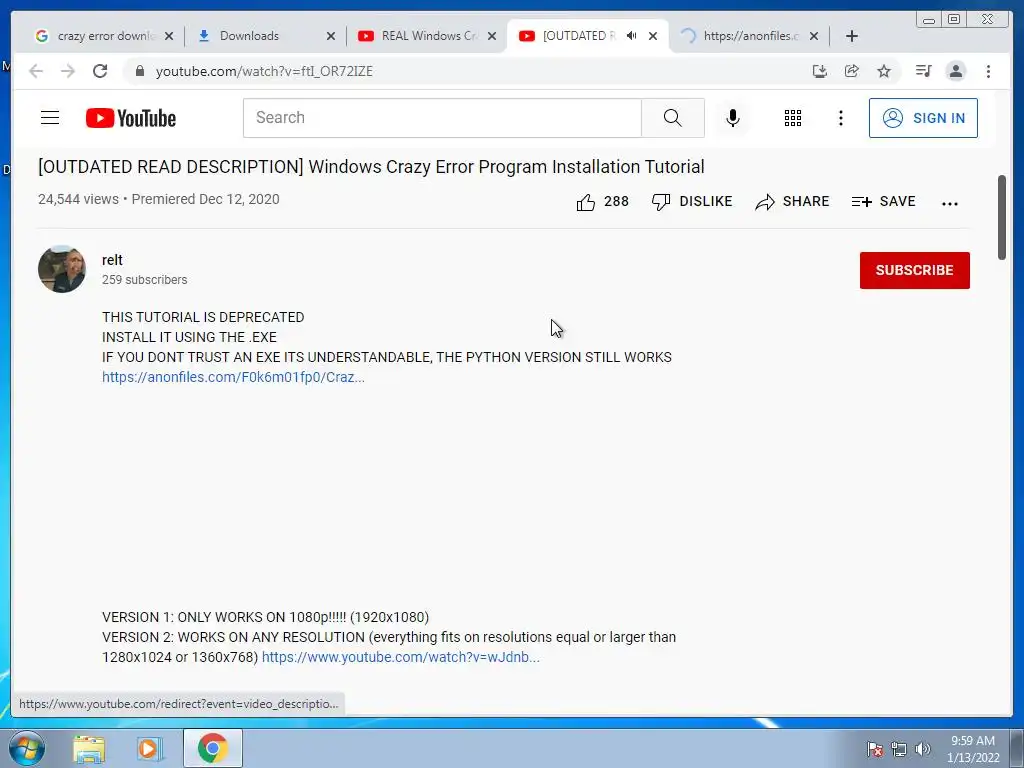Share this page from address bar icon
This screenshot has height=768, width=1024.
[852, 71]
